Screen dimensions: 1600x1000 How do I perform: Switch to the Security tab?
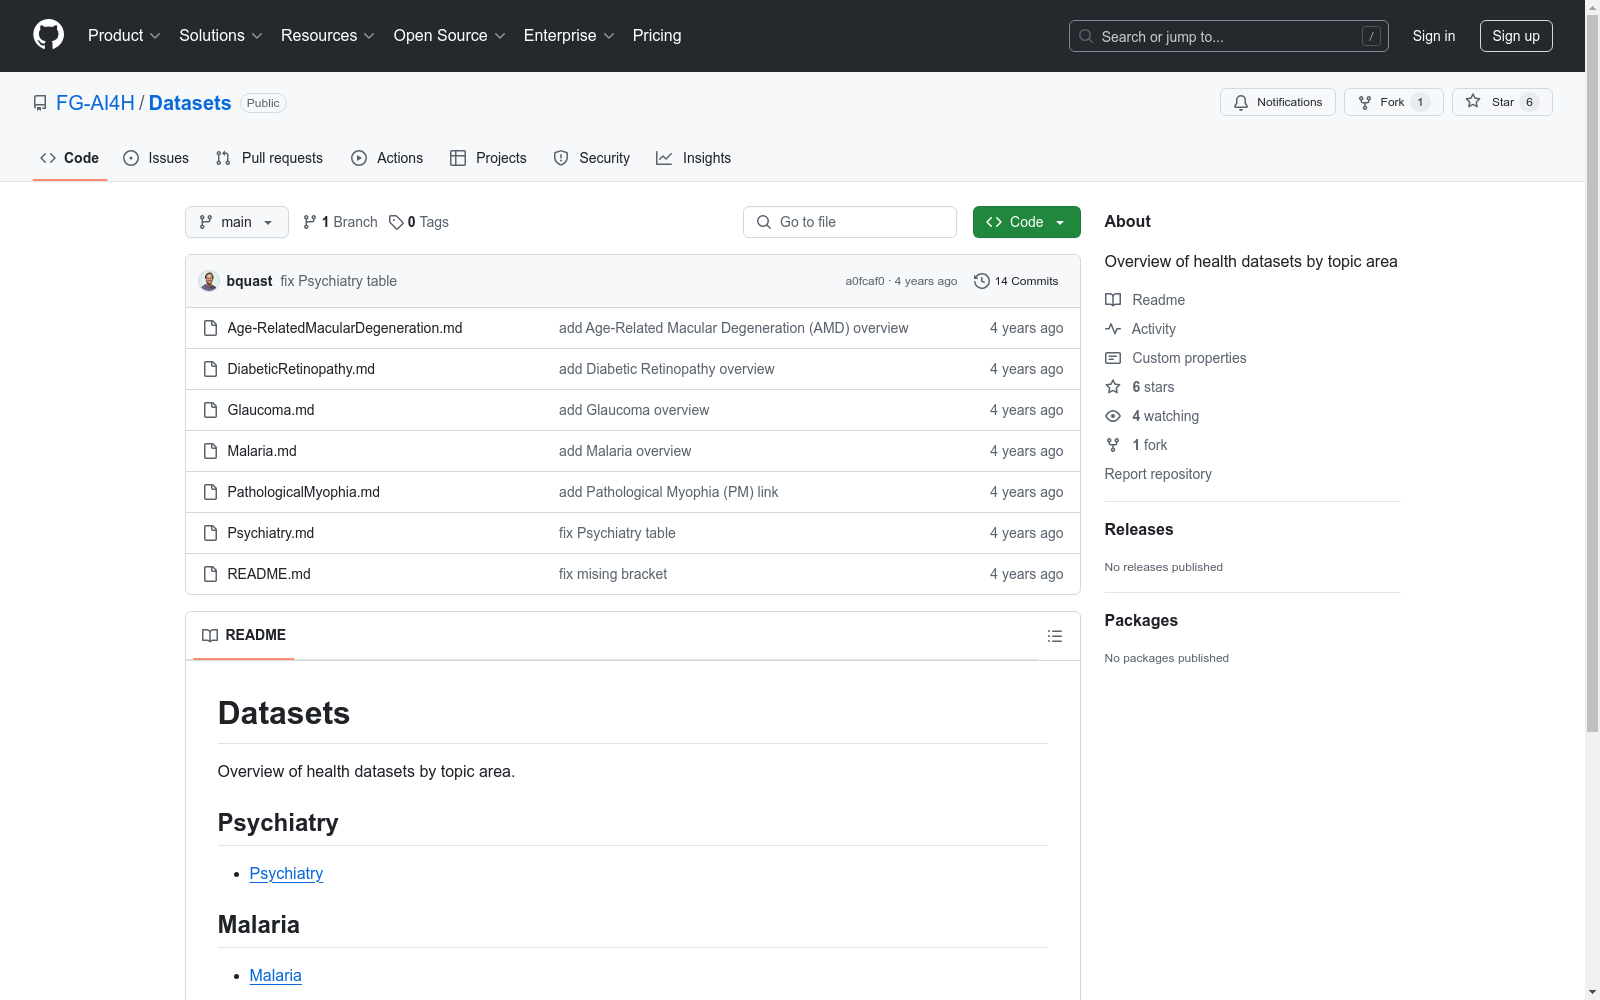coord(592,158)
